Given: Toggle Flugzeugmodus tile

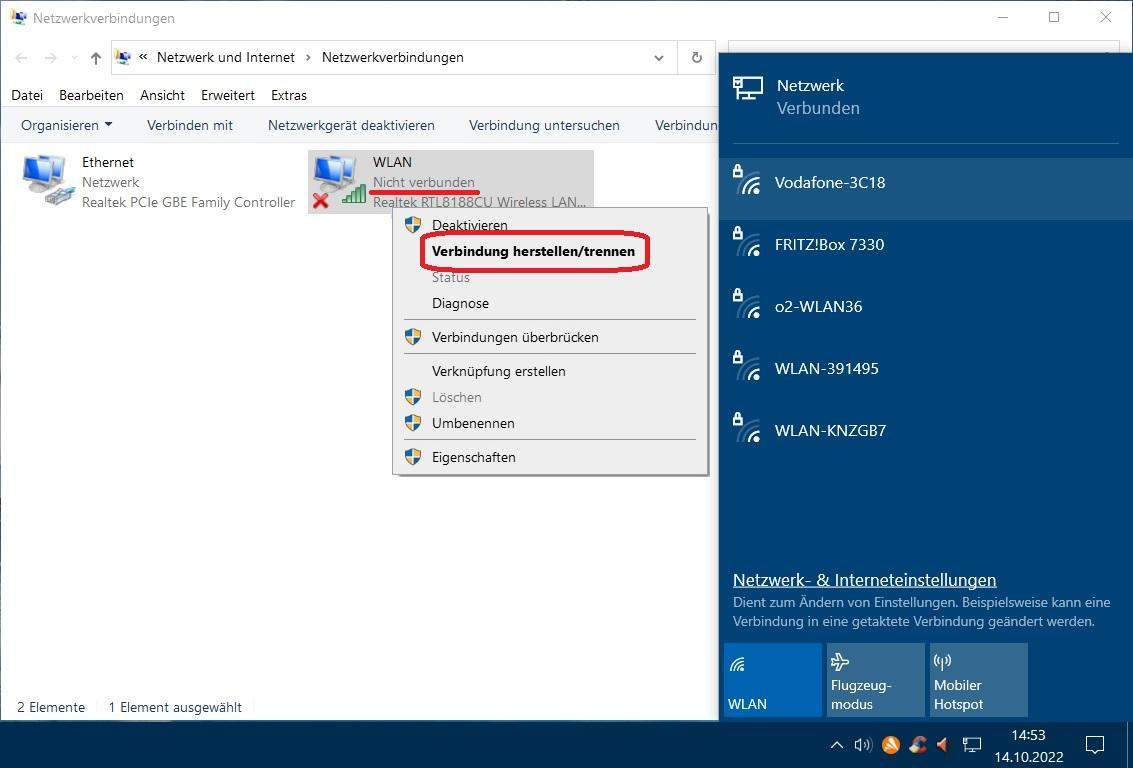Looking at the screenshot, I should coord(875,679).
